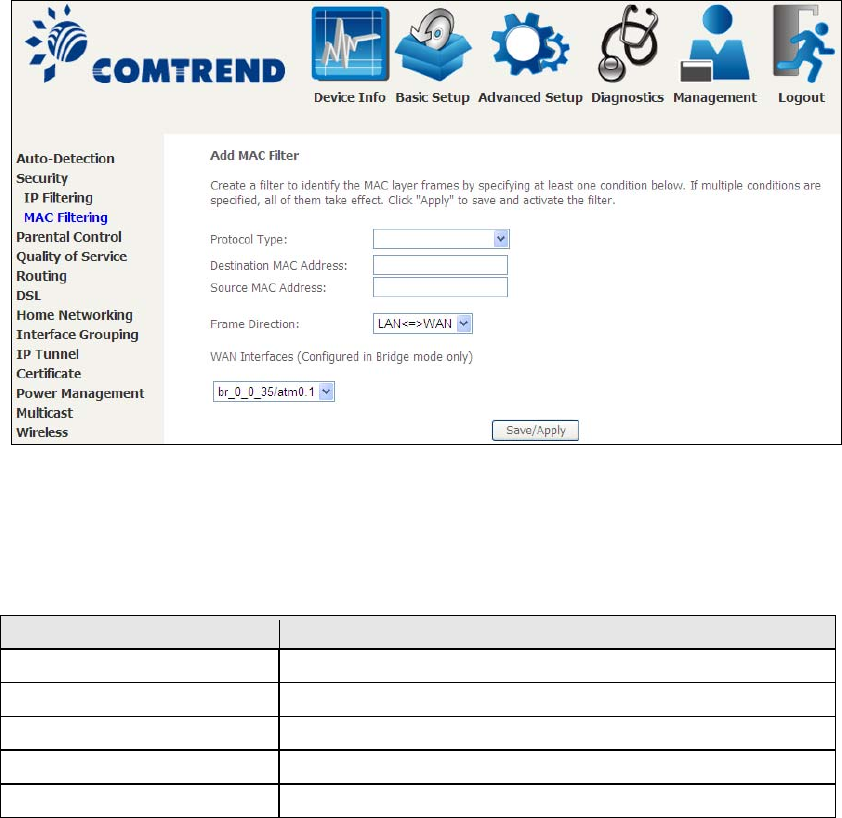Click the Management label
The image size is (842, 818).
(x=715, y=98)
